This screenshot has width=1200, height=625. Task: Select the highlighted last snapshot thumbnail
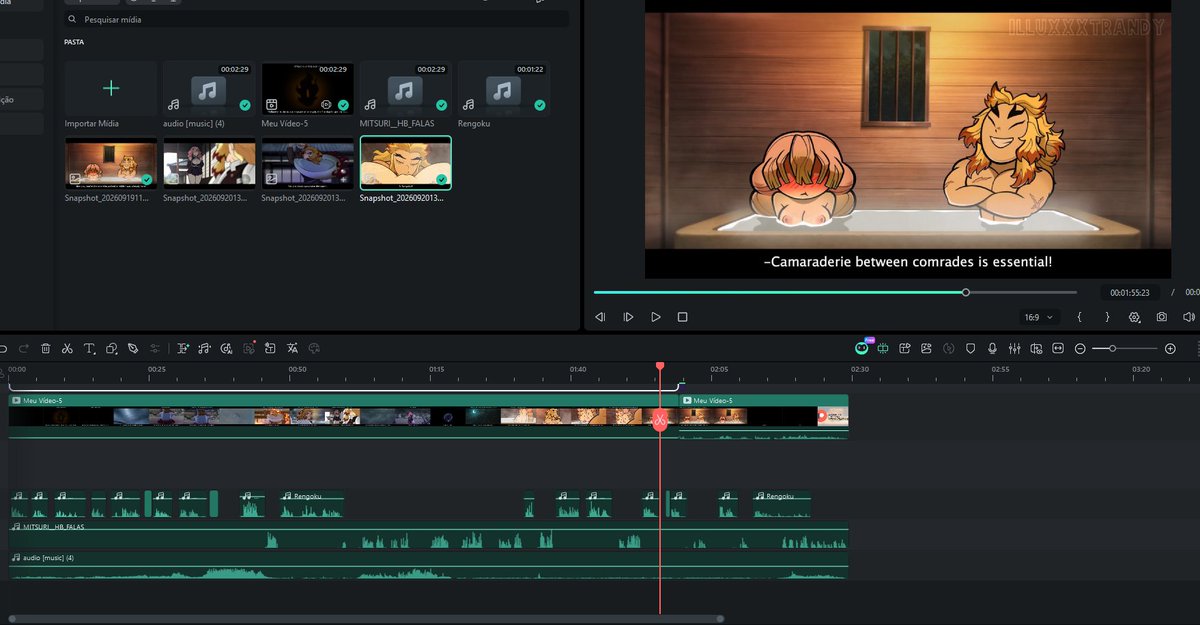pos(405,163)
